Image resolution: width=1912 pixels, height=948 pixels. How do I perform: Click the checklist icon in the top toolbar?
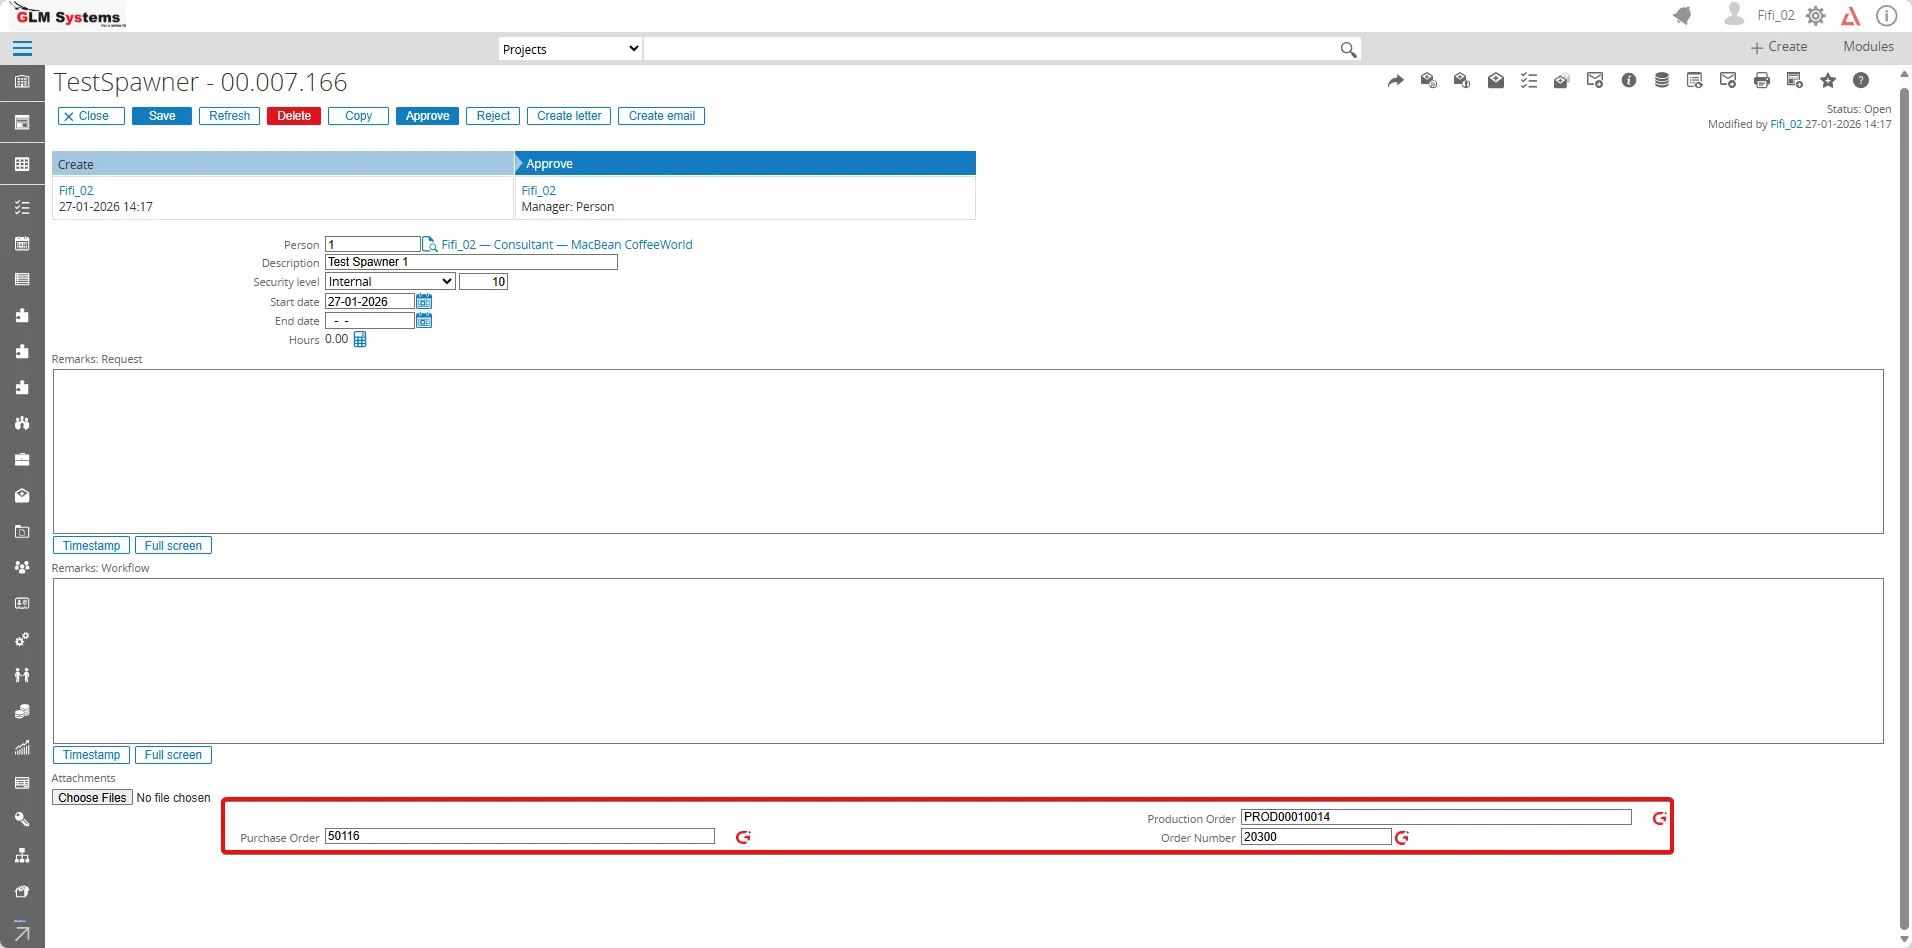[1528, 81]
